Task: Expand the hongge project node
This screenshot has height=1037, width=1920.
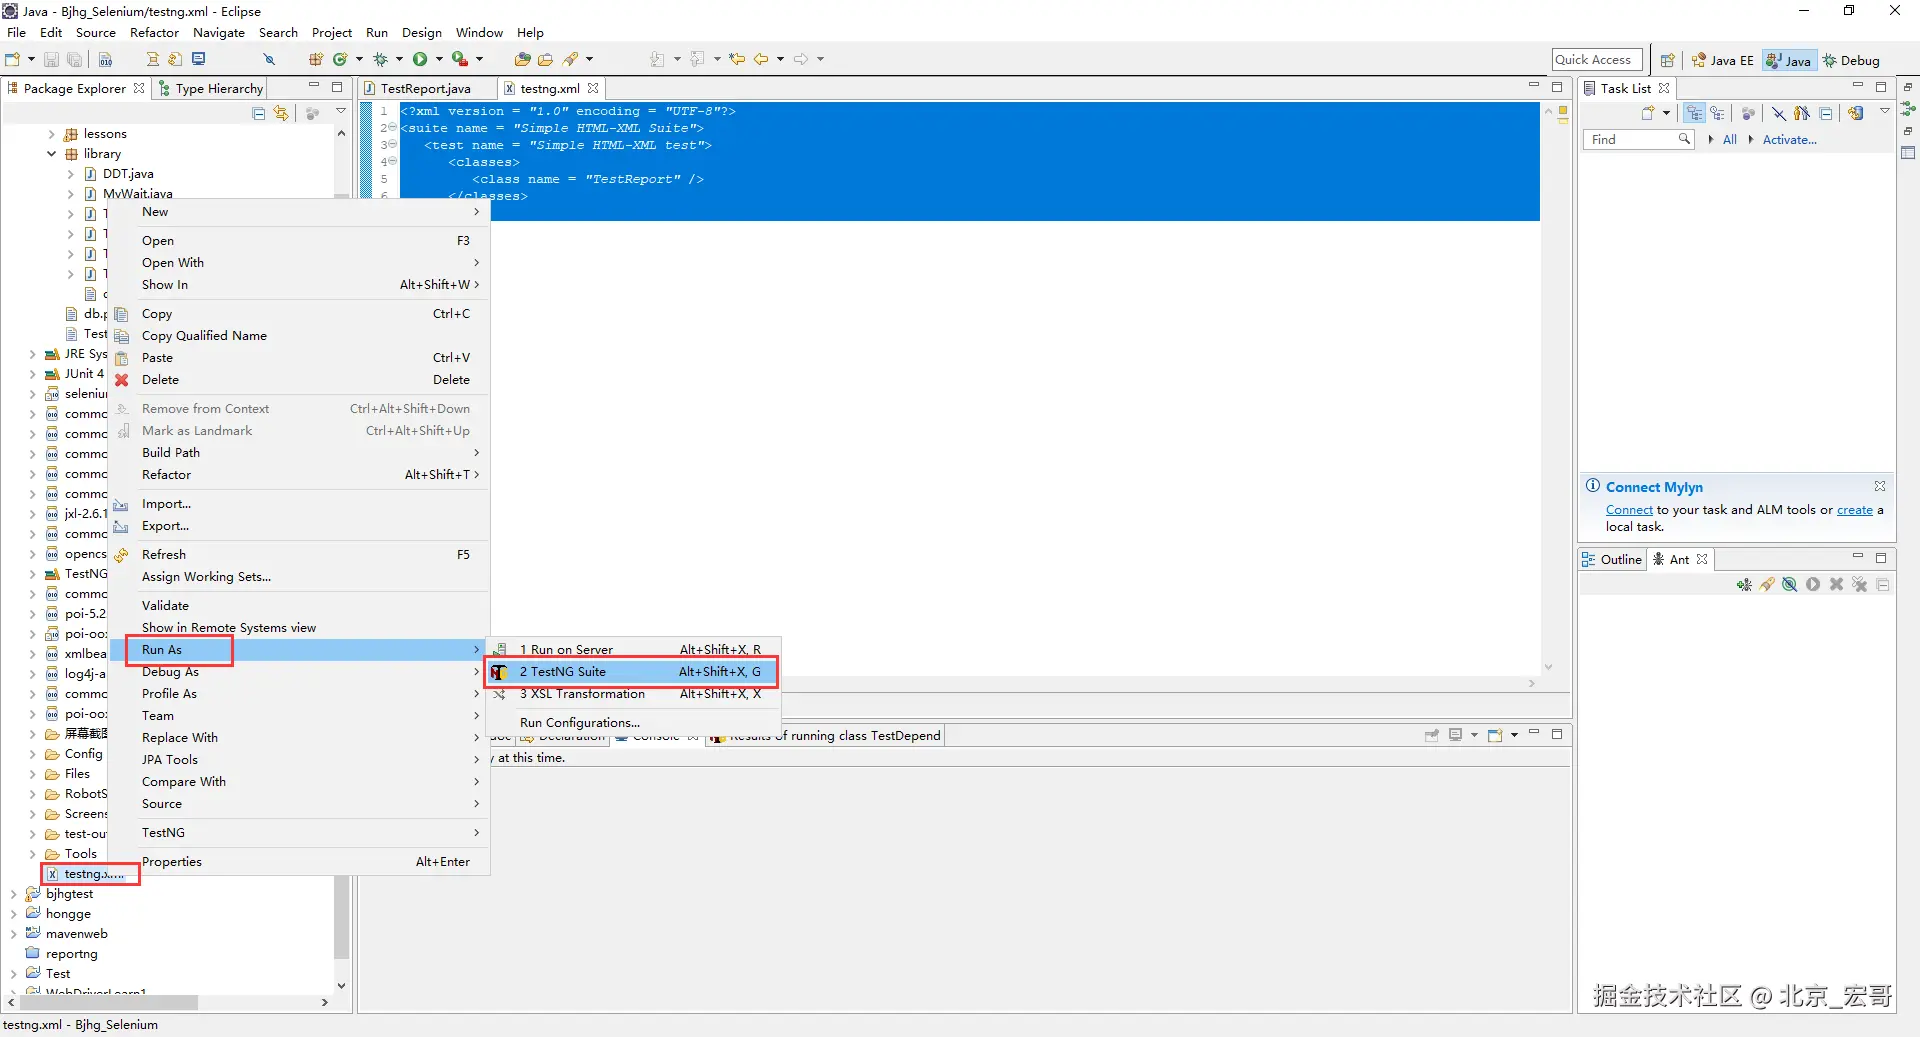Action: tap(13, 914)
